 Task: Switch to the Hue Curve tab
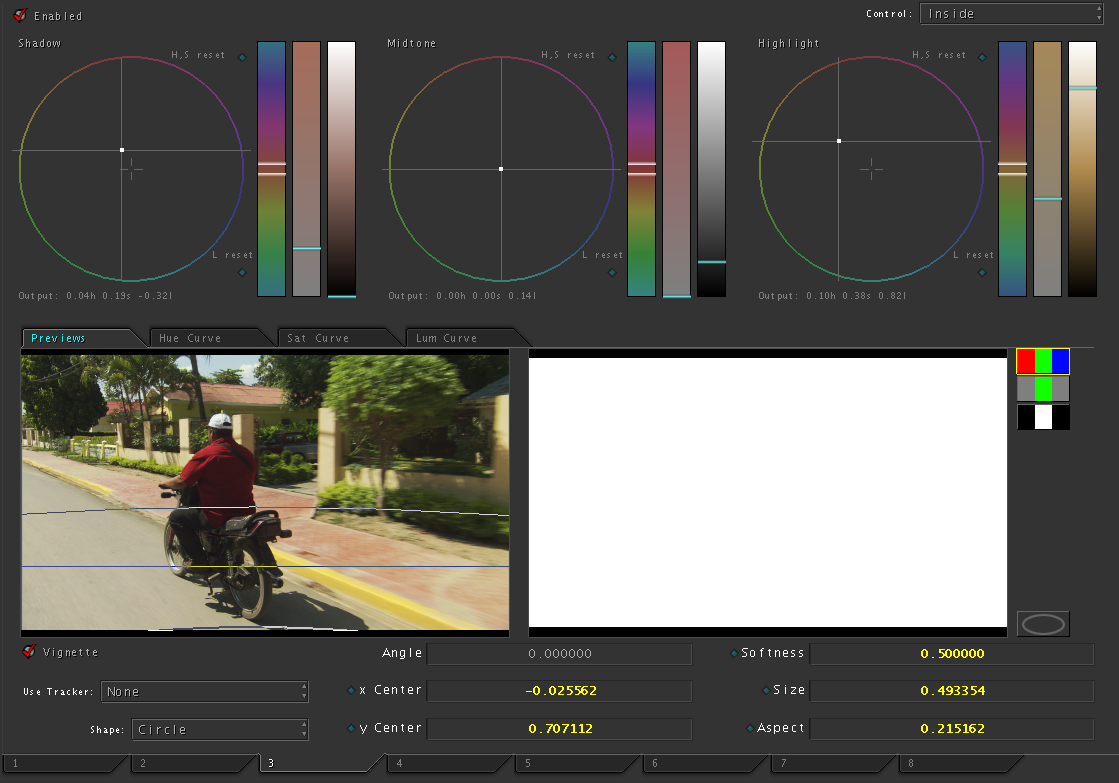190,338
